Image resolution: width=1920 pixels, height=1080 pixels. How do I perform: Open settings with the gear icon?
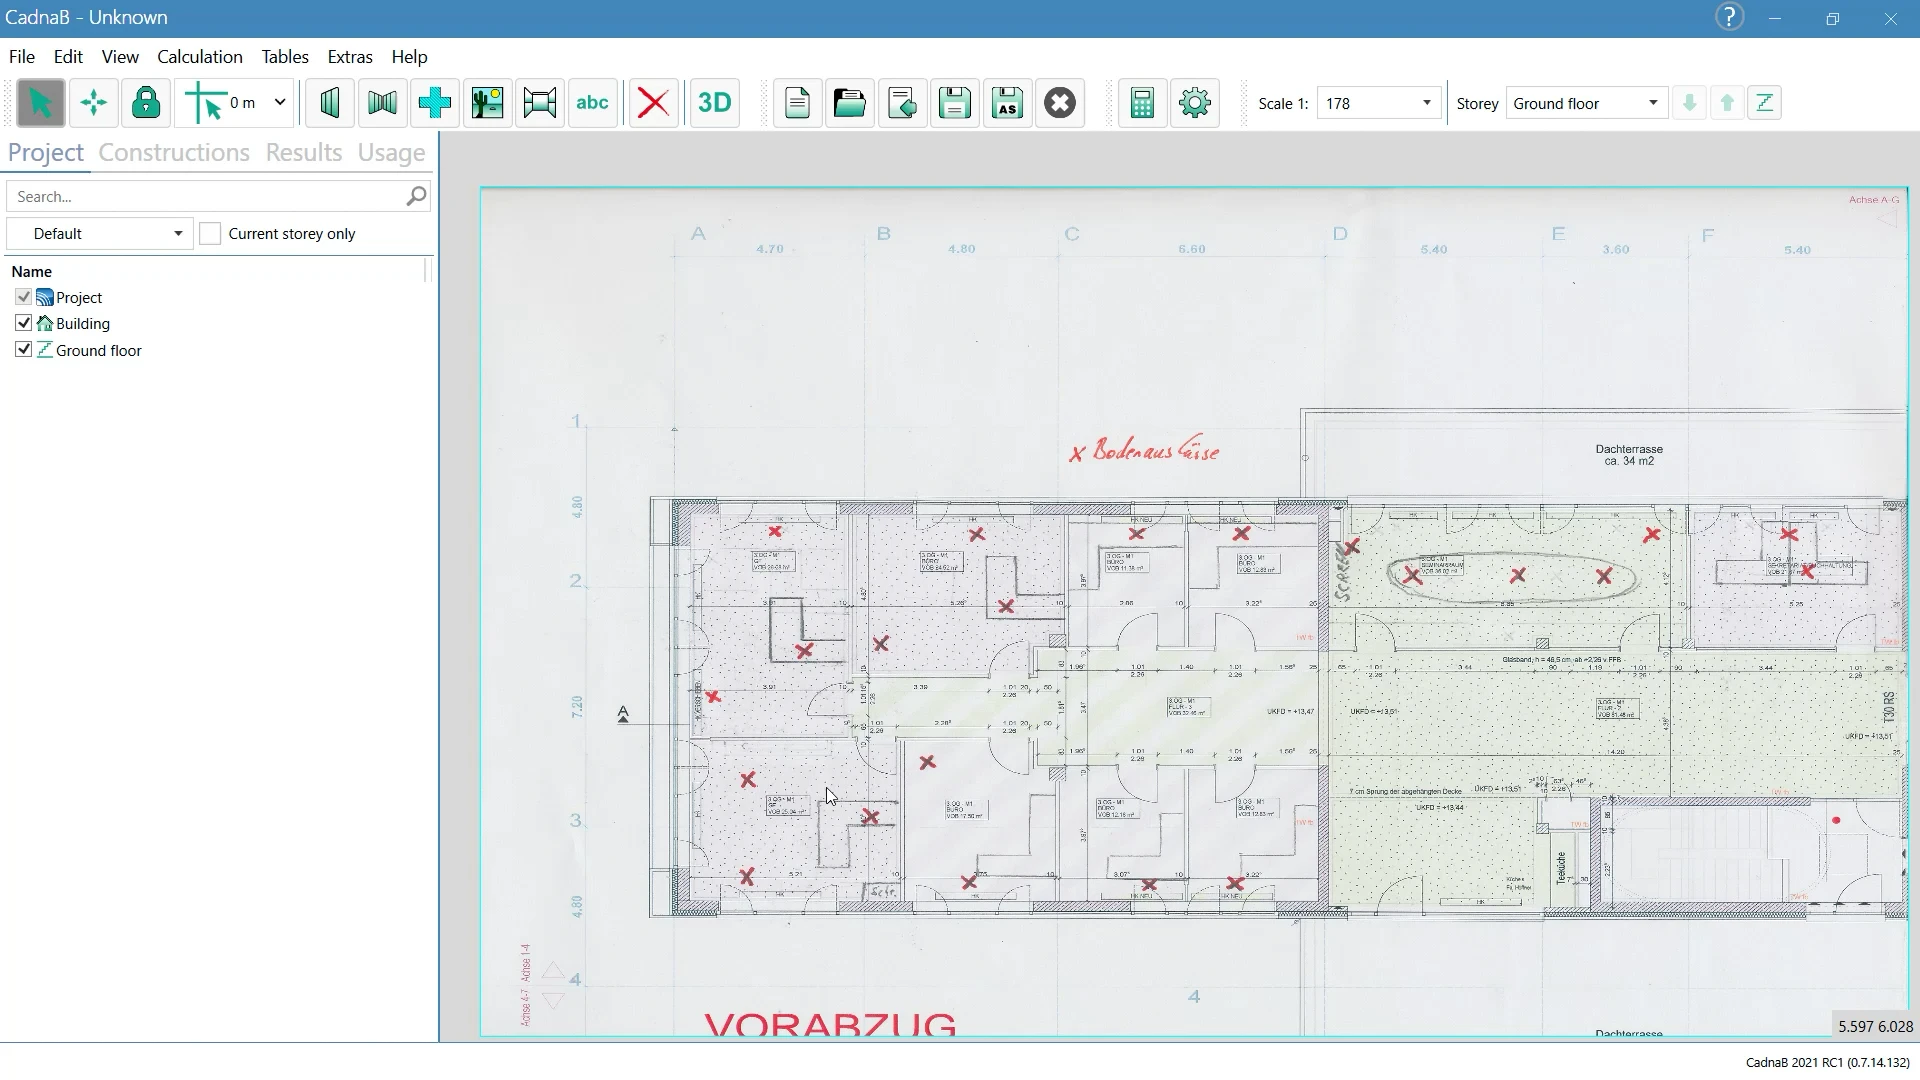[x=1195, y=103]
